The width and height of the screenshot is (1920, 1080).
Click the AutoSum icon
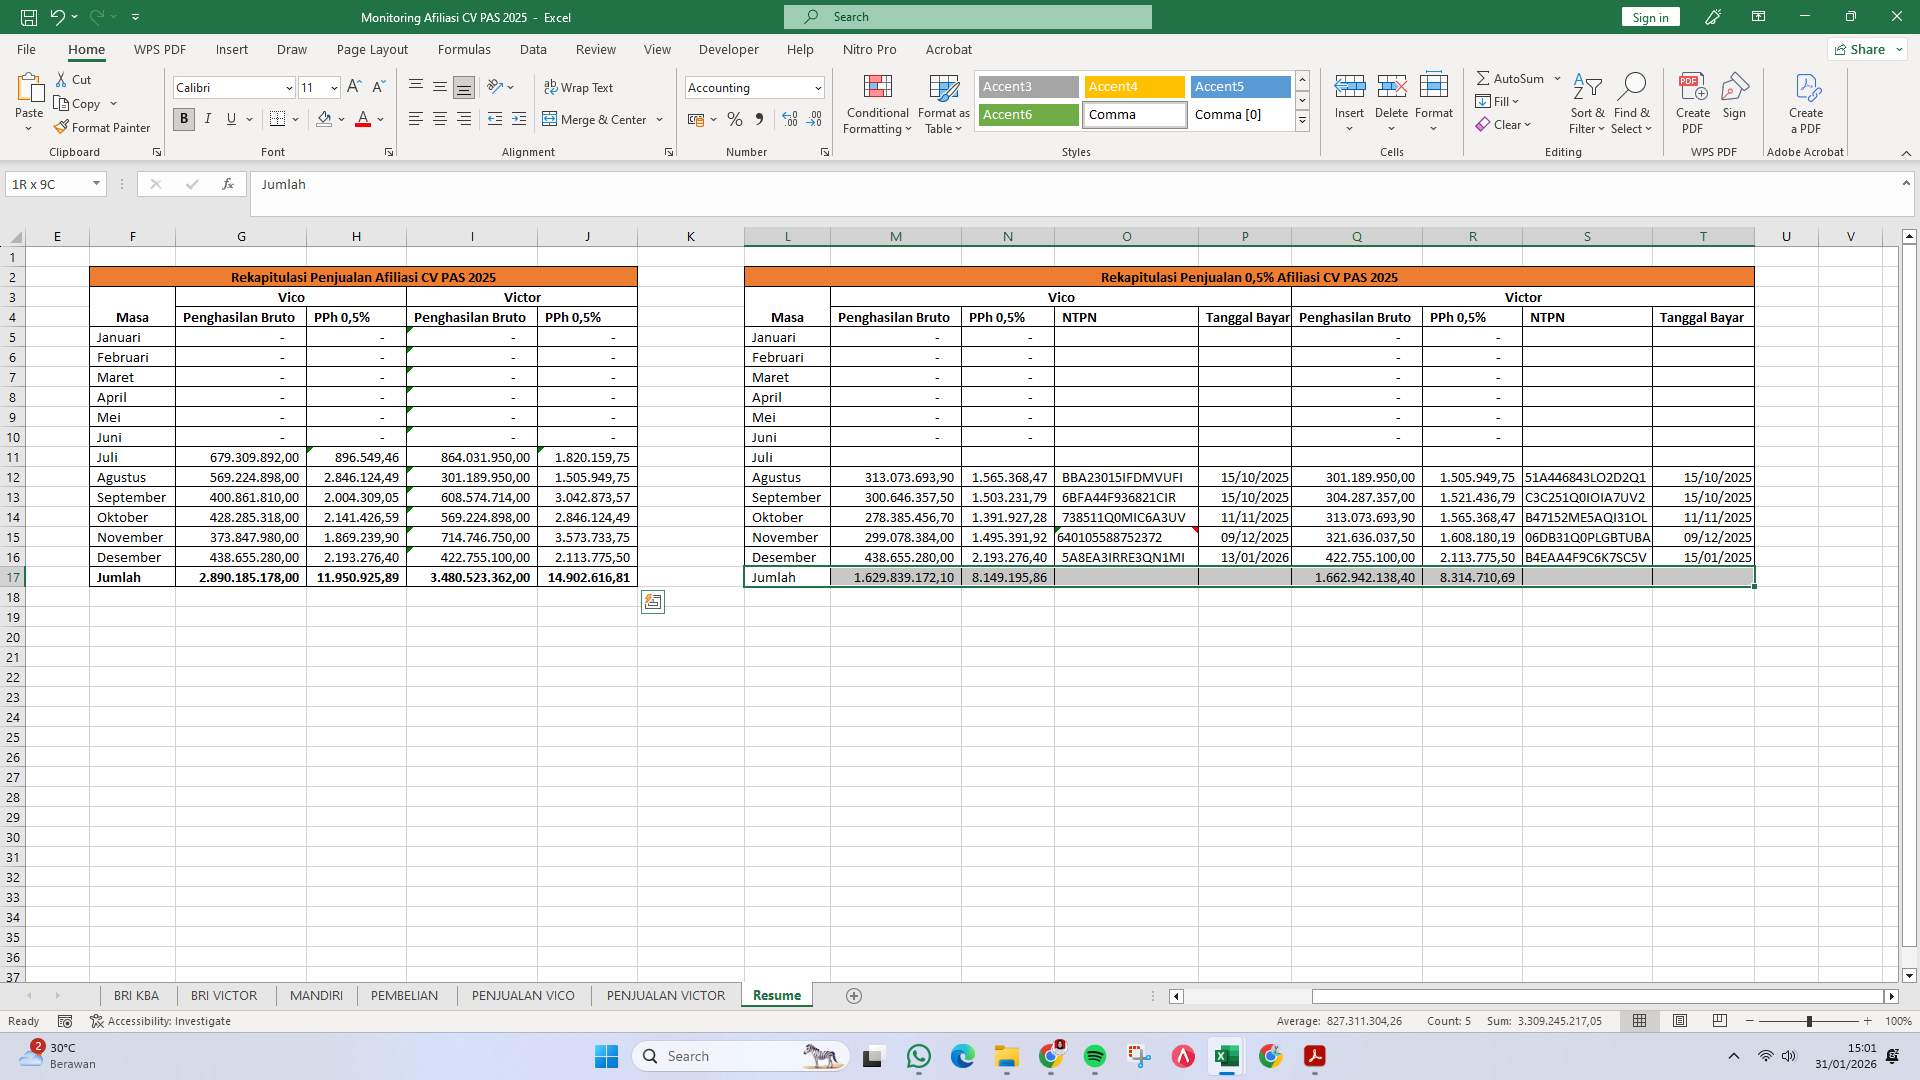[1510, 77]
